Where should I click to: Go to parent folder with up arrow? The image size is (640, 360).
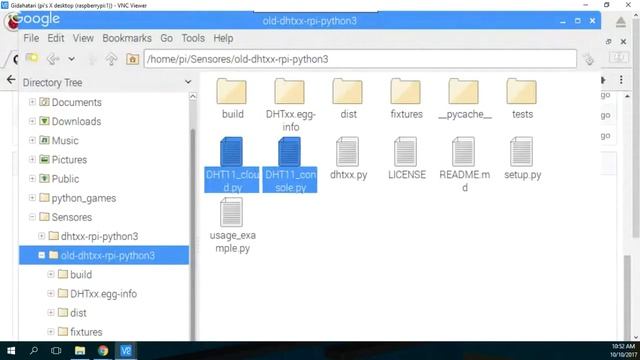111,59
